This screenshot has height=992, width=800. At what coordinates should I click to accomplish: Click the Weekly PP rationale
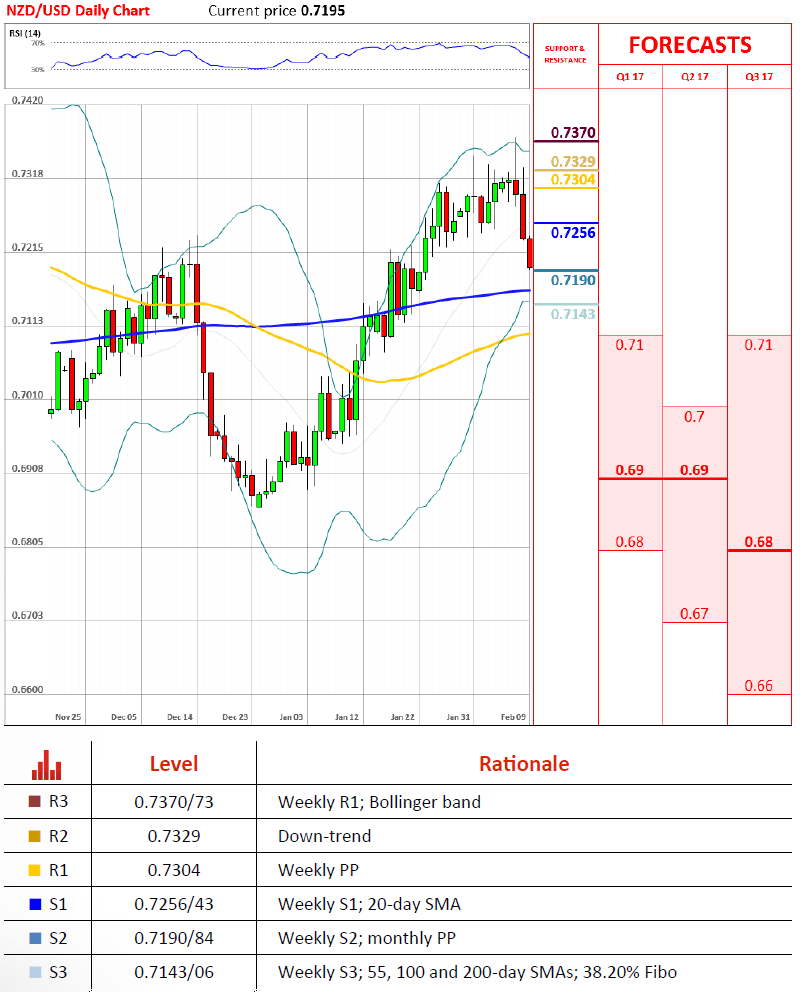pos(318,871)
